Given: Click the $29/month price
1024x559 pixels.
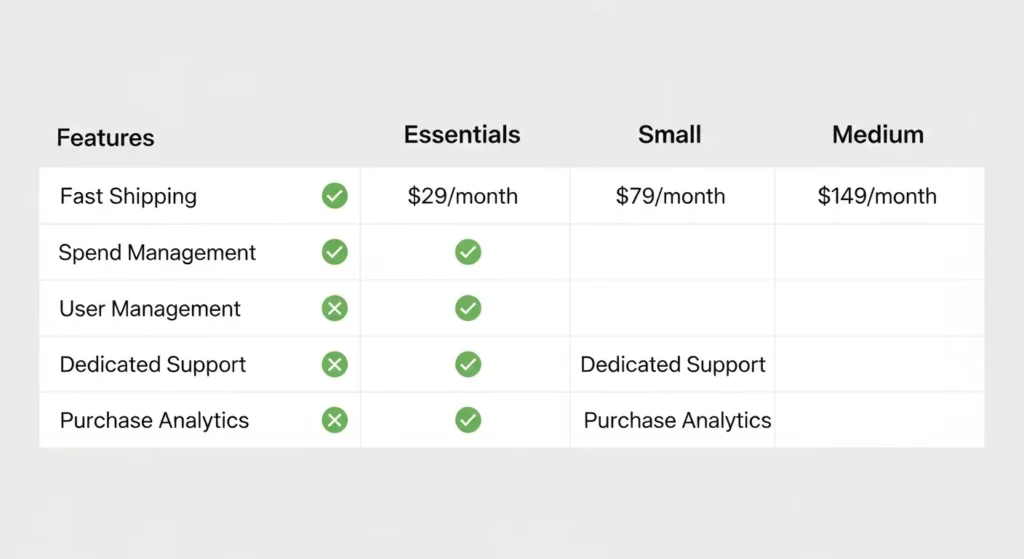Looking at the screenshot, I should pos(463,196).
